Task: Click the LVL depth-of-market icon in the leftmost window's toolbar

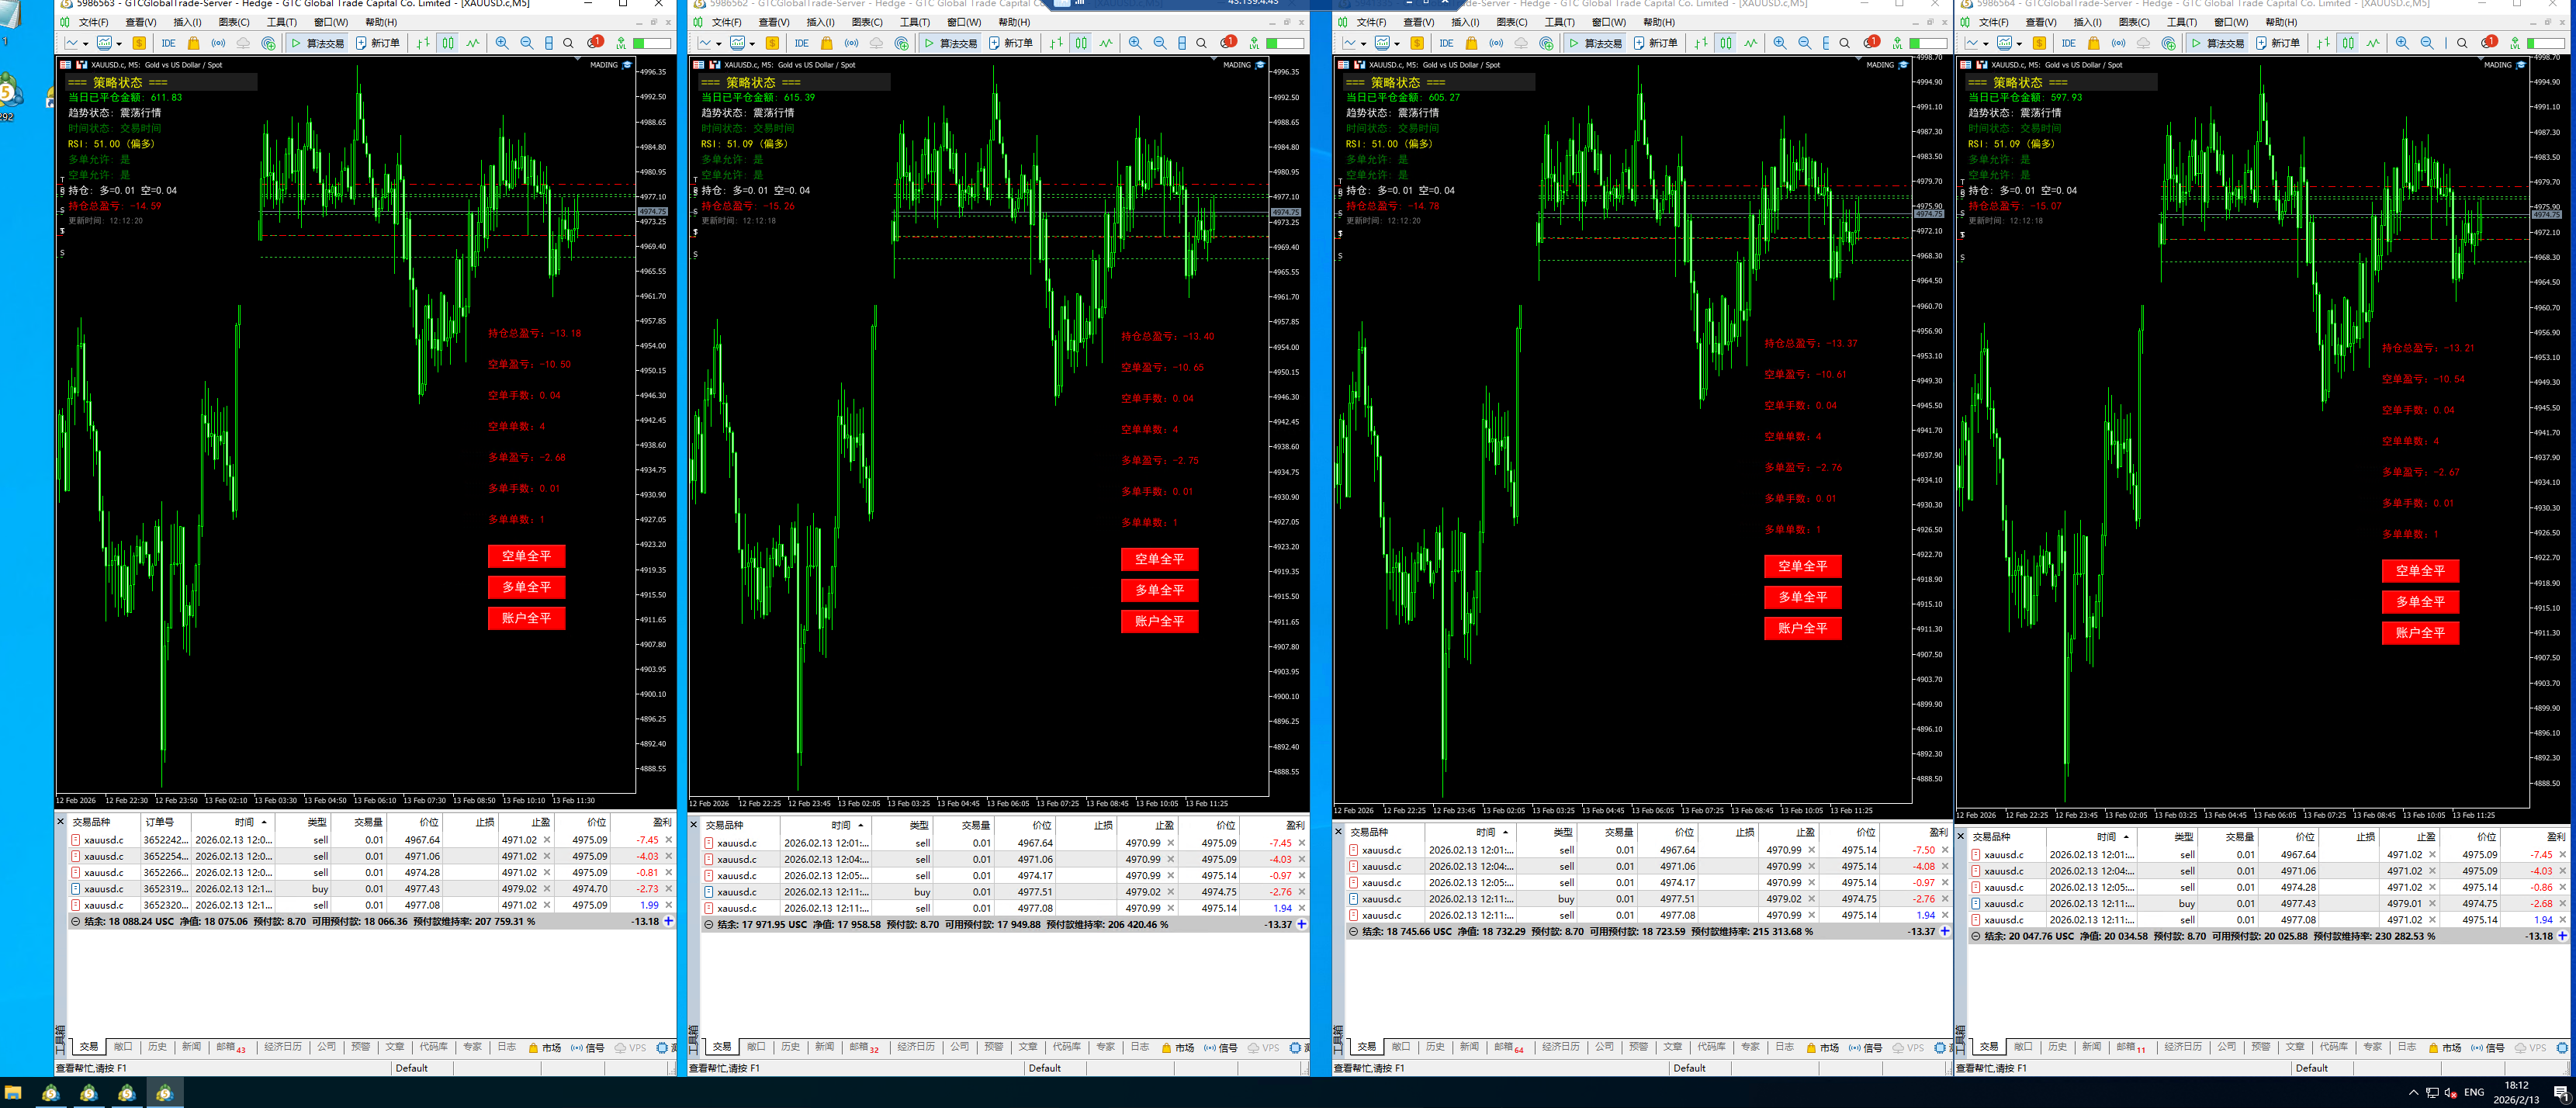Action: (621, 43)
